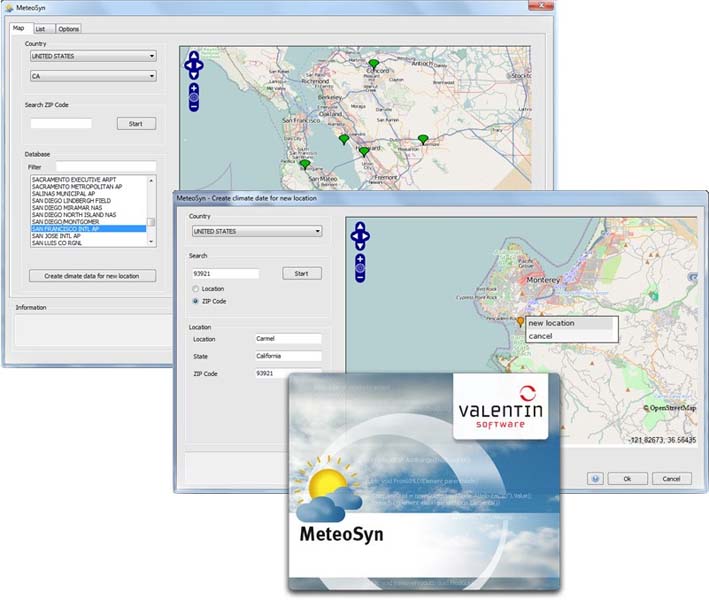
Task: Select 'SACRAMENTO METROPOLITAN AP' in list
Action: tap(88, 187)
